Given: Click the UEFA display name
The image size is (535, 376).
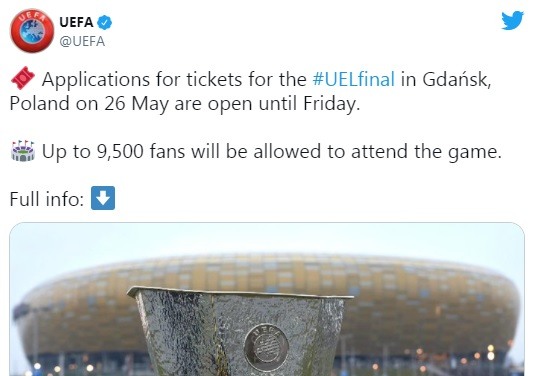Looking at the screenshot, I should (x=76, y=23).
